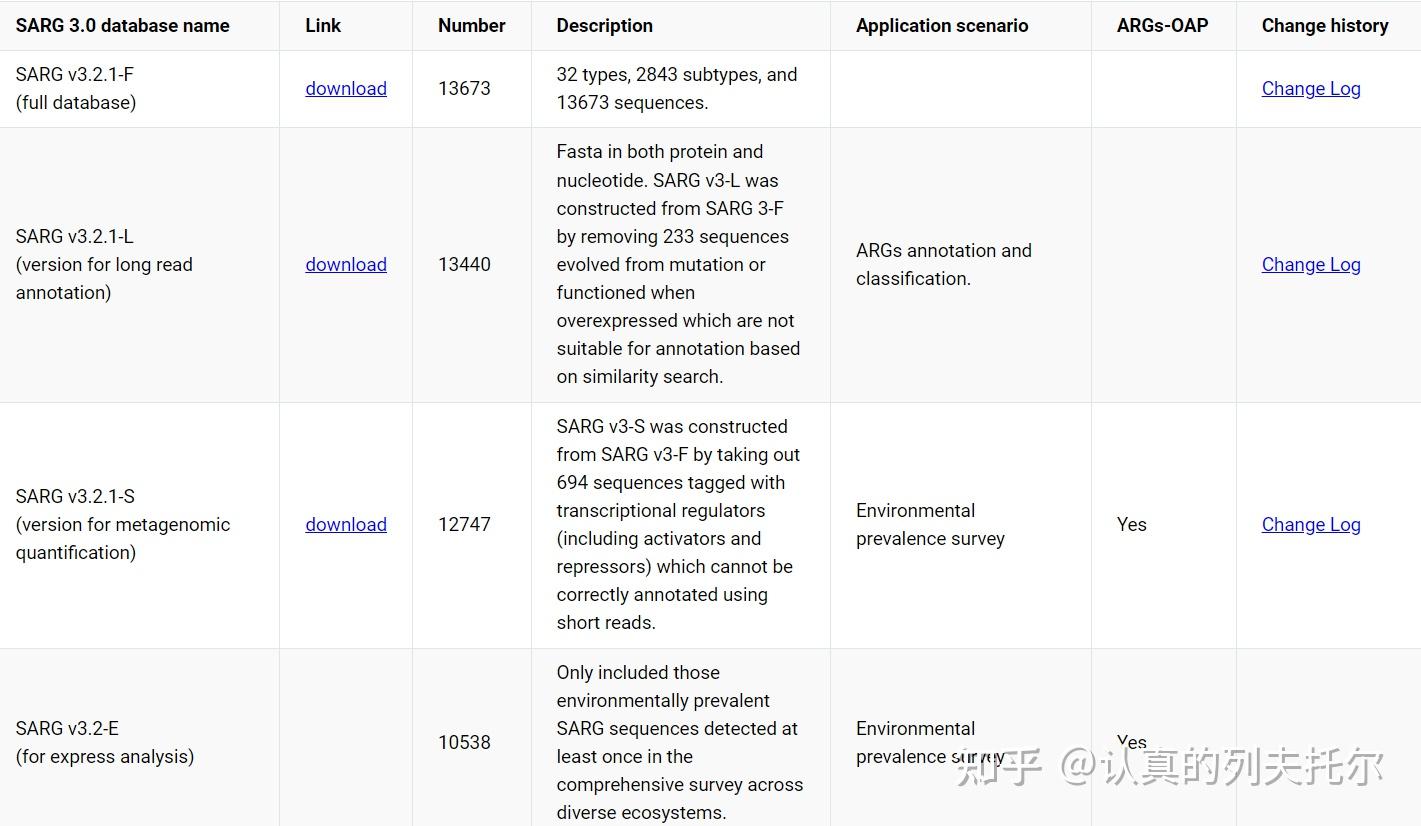This screenshot has height=826, width=1421.
Task: Click the 'Change history' column header
Action: point(1325,26)
